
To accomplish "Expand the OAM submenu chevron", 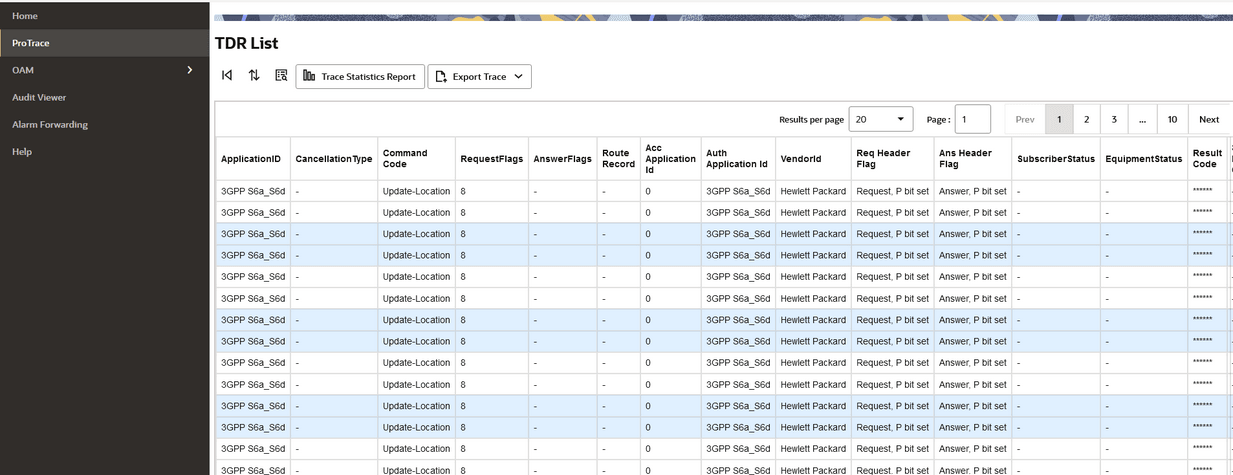I will 190,70.
